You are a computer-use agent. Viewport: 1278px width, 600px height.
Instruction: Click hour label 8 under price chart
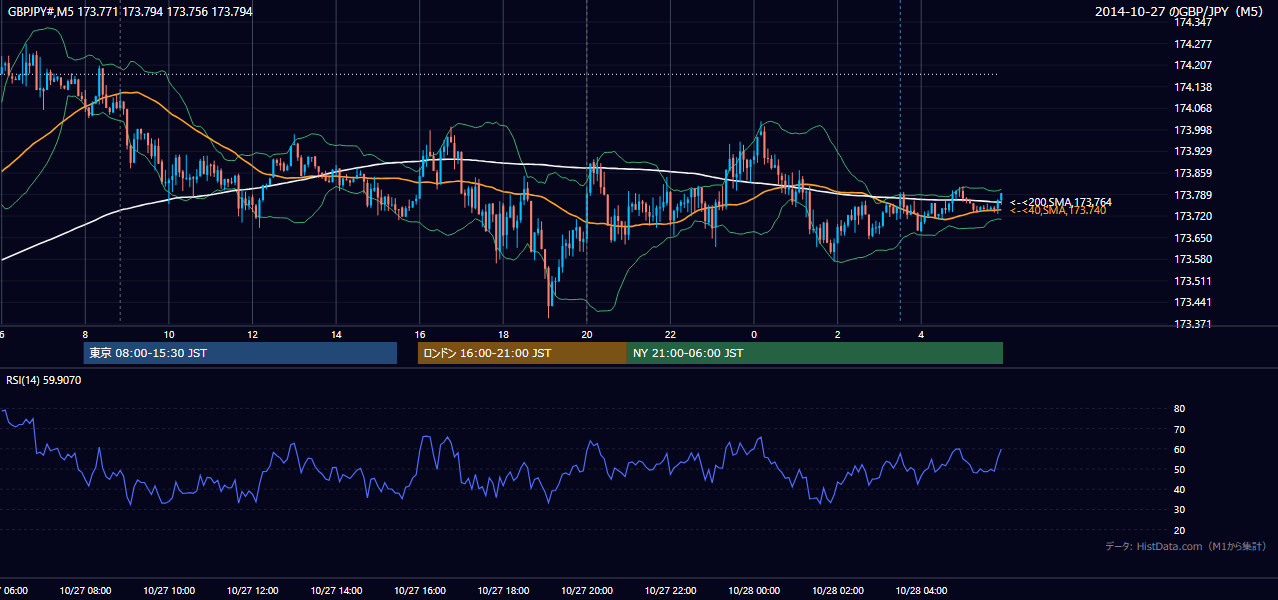click(85, 334)
